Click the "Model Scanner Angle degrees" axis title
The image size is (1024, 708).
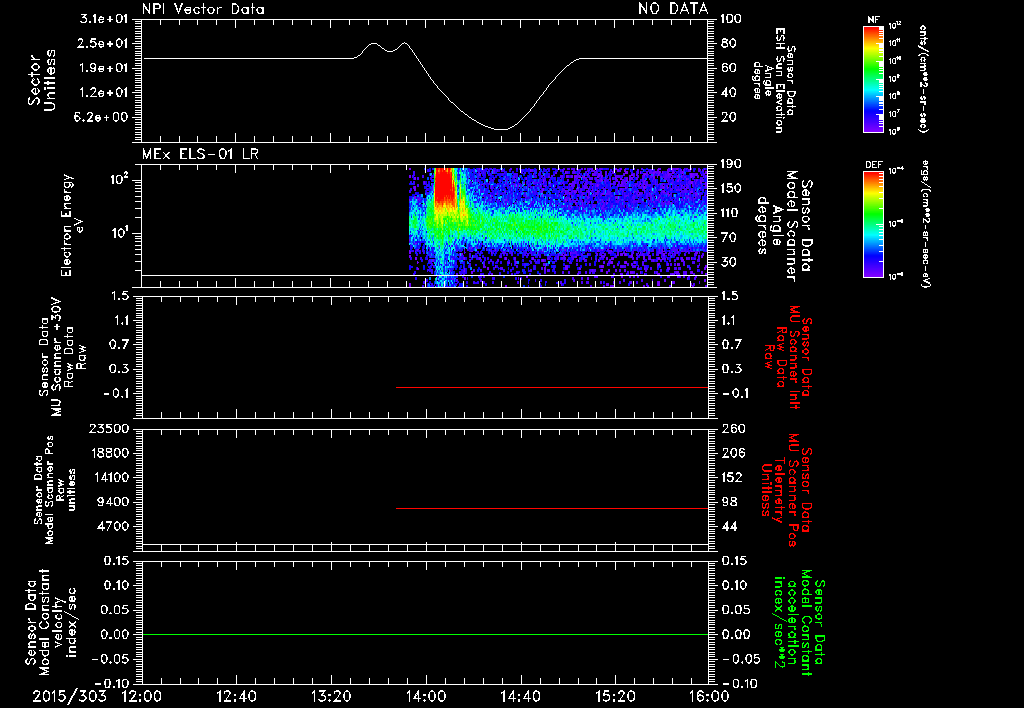784,226
